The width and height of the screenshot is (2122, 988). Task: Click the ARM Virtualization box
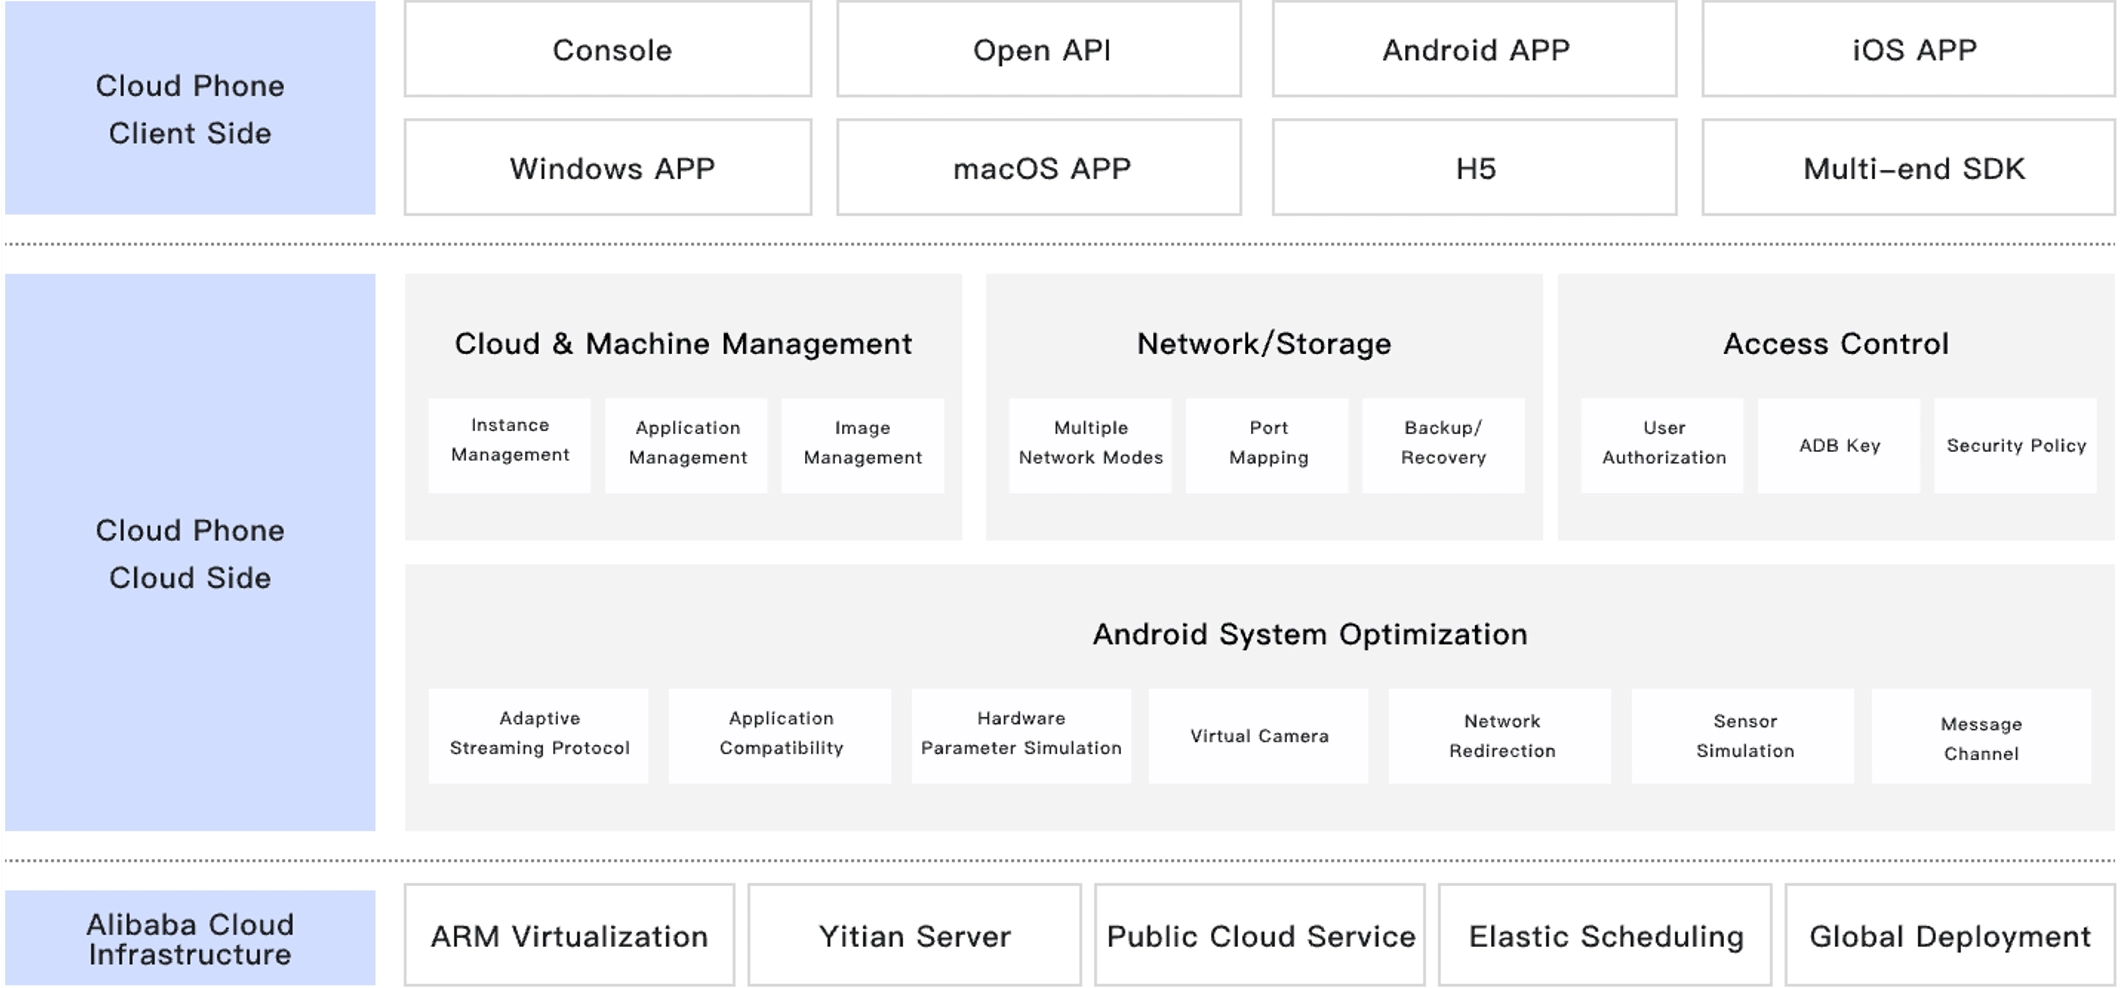tap(569, 936)
